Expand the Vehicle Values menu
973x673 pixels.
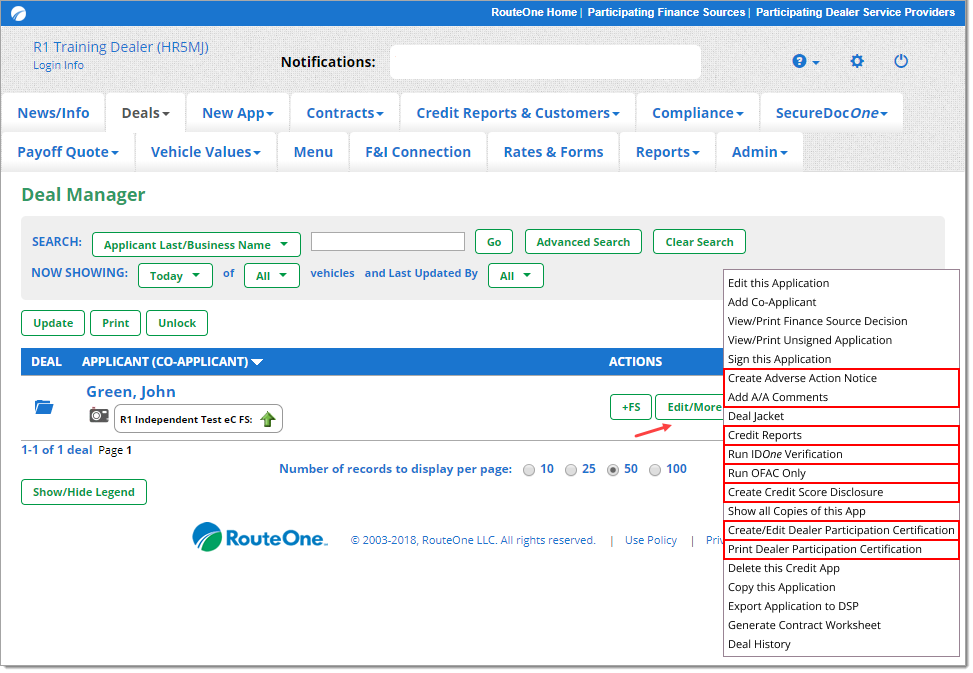point(205,152)
